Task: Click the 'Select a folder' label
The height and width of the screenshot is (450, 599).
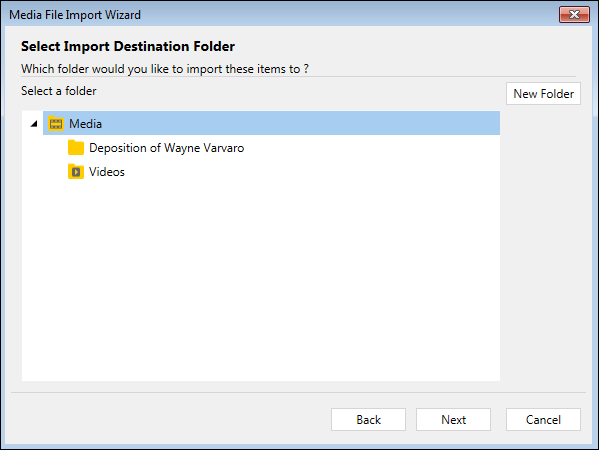Action: pyautogui.click(x=58, y=91)
